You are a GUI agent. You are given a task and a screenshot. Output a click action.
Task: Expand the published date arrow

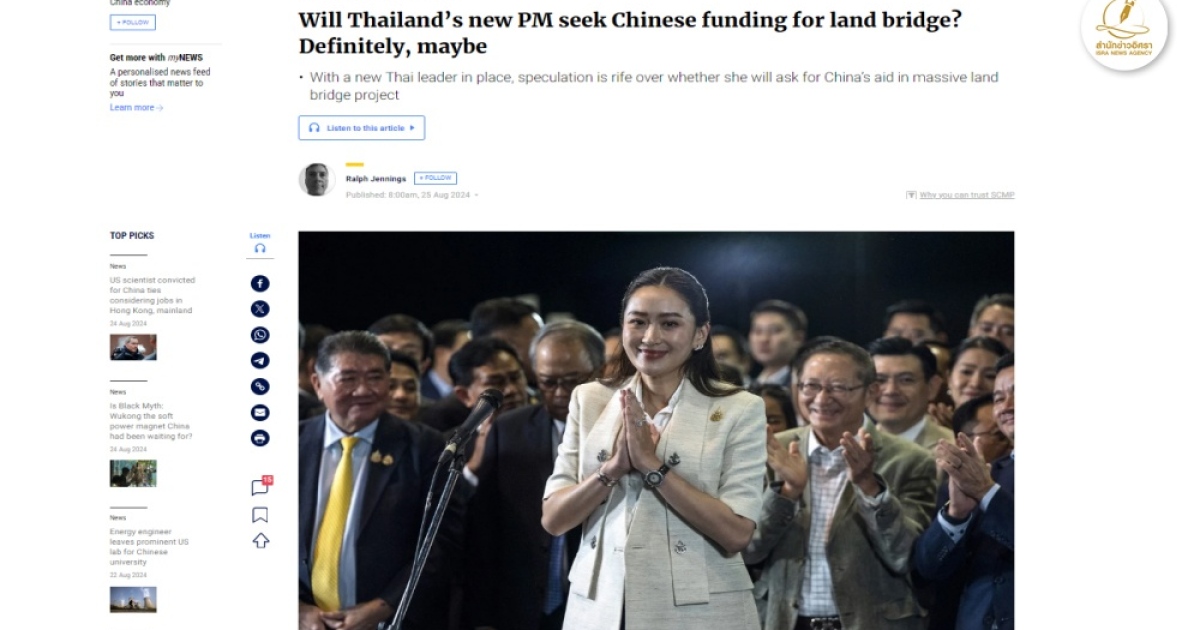point(476,195)
